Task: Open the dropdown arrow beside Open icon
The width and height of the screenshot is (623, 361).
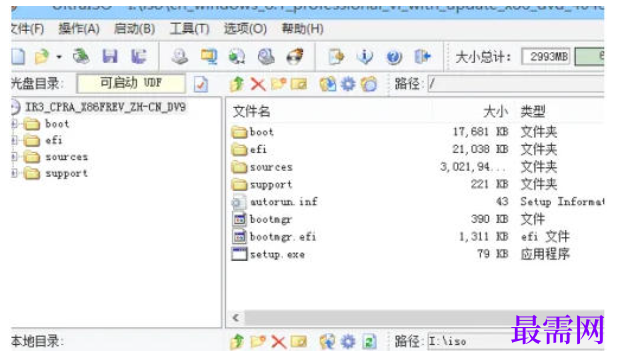Action: tap(59, 57)
